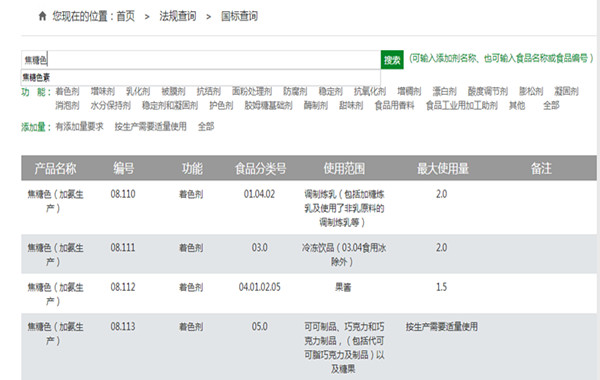Filter by 稳定剂和凝固剂 function
Image resolution: width=600 pixels, height=380 pixels.
pos(170,105)
